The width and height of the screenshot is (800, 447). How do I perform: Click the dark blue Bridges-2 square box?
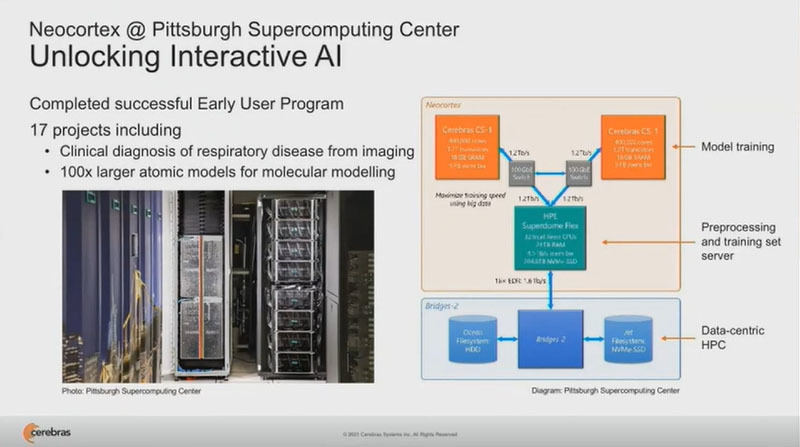[x=551, y=339]
